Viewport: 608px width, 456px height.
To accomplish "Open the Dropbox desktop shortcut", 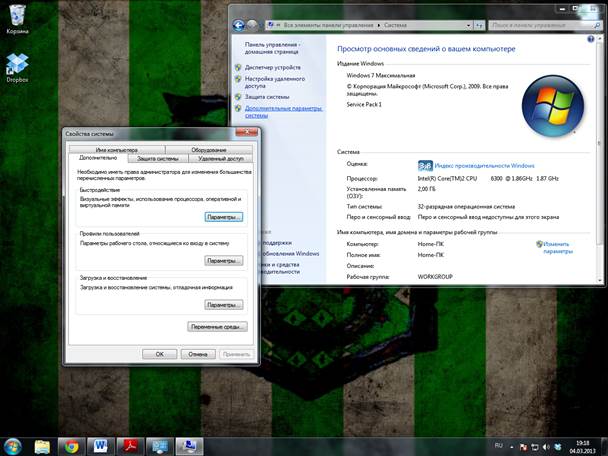I will point(17,68).
